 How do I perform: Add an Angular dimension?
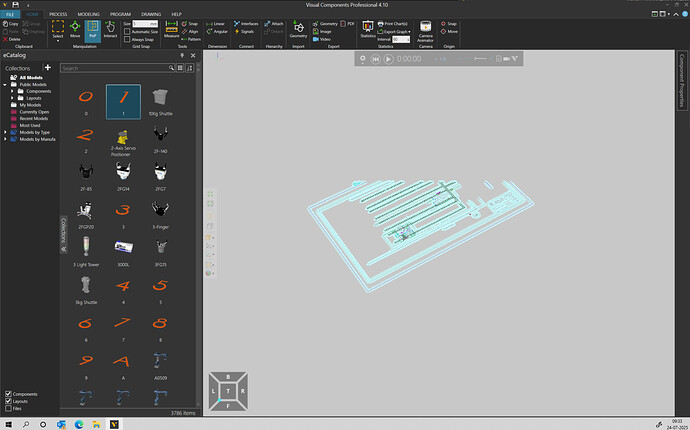click(217, 32)
